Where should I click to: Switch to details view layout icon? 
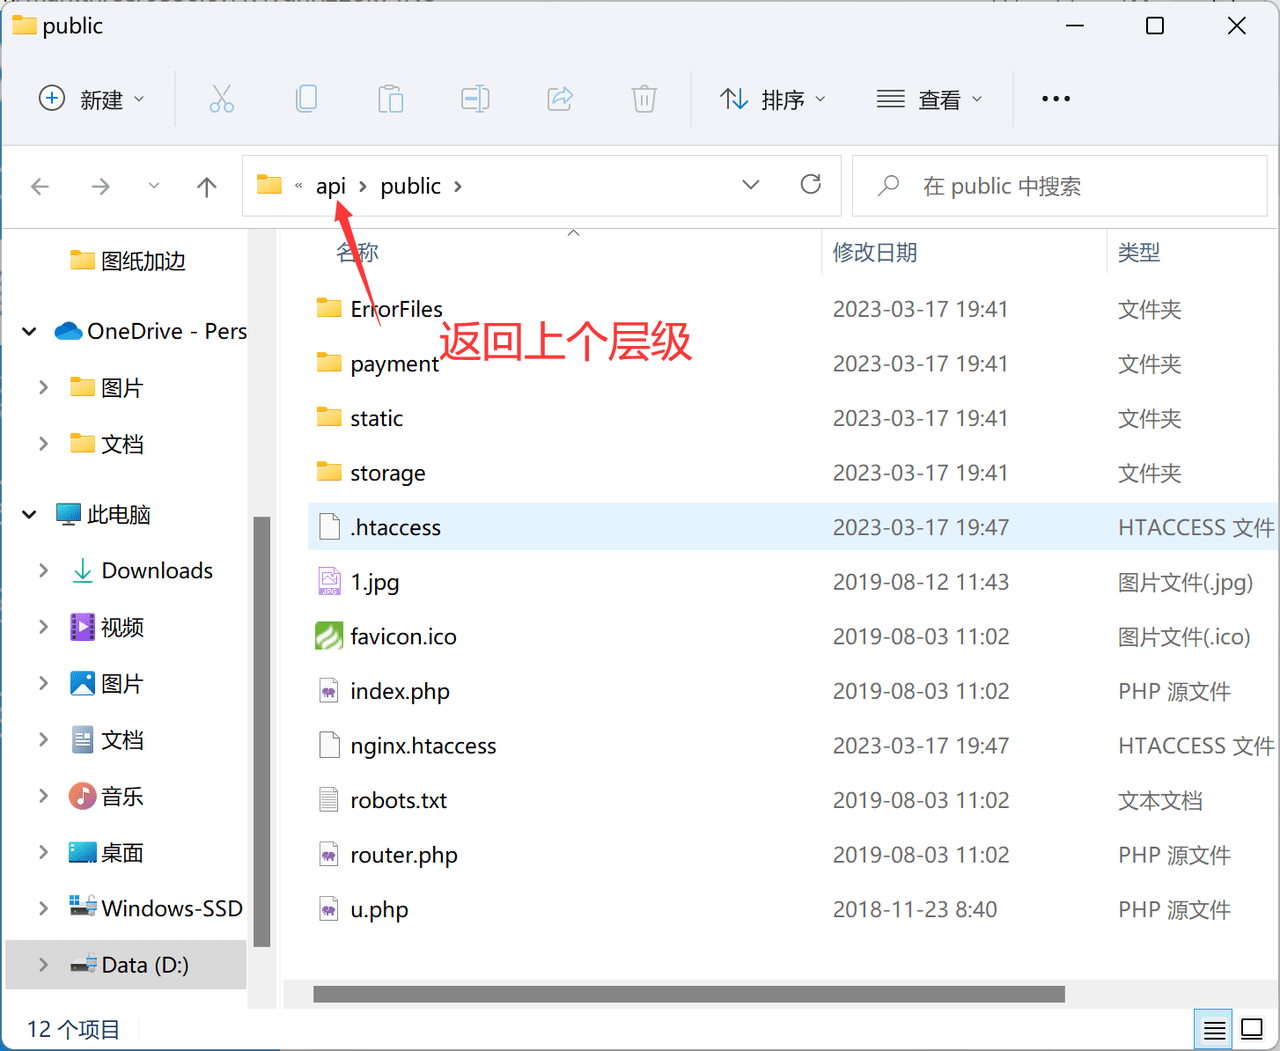pyautogui.click(x=1214, y=1029)
